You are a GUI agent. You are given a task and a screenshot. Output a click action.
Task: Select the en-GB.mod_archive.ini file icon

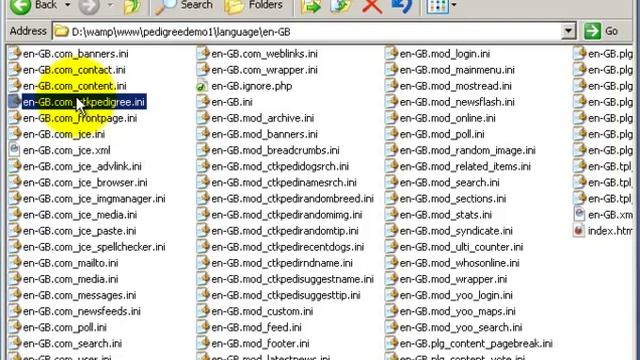click(202, 118)
